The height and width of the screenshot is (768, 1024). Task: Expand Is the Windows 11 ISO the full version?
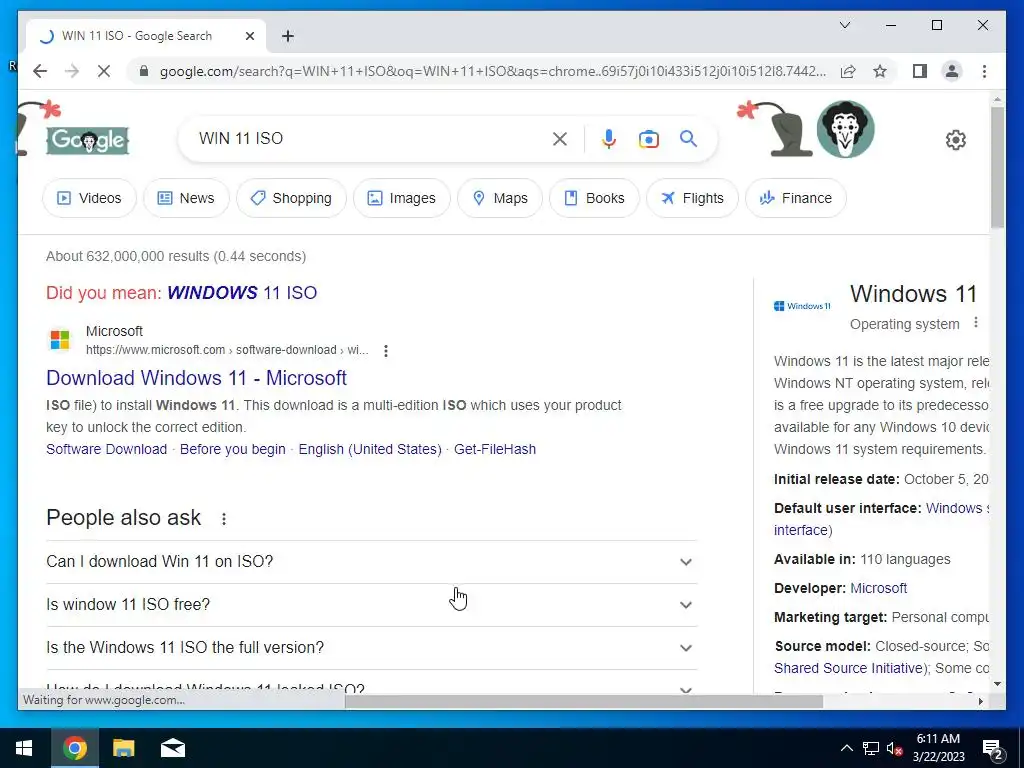tap(372, 648)
